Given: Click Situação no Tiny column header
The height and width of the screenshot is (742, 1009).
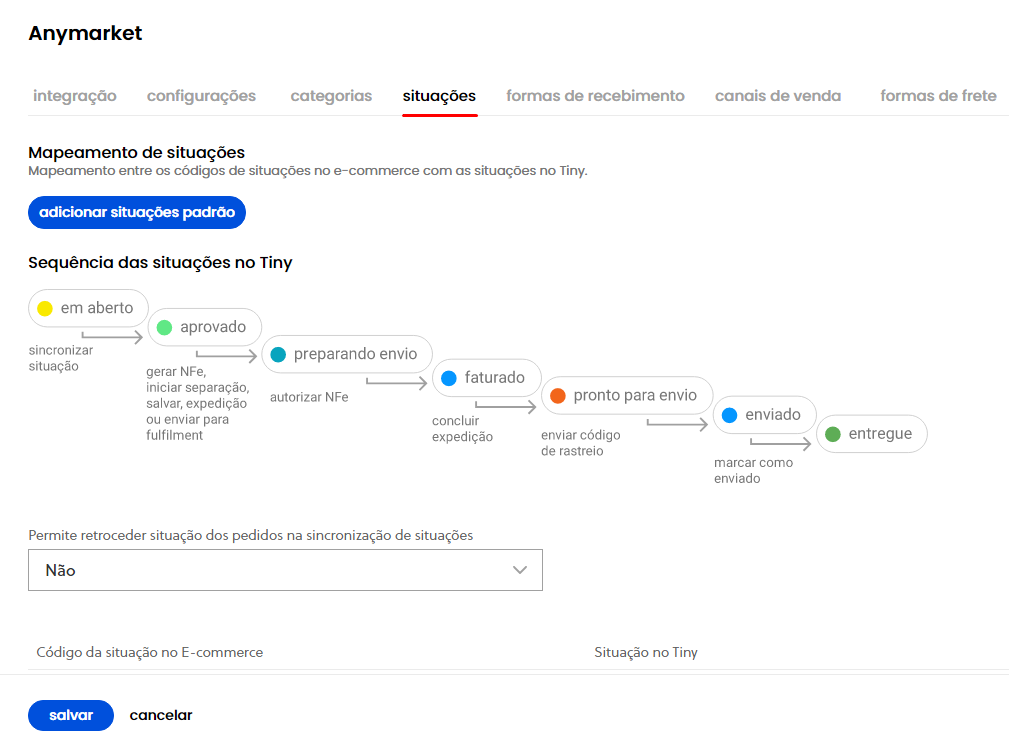Looking at the screenshot, I should coord(645,652).
